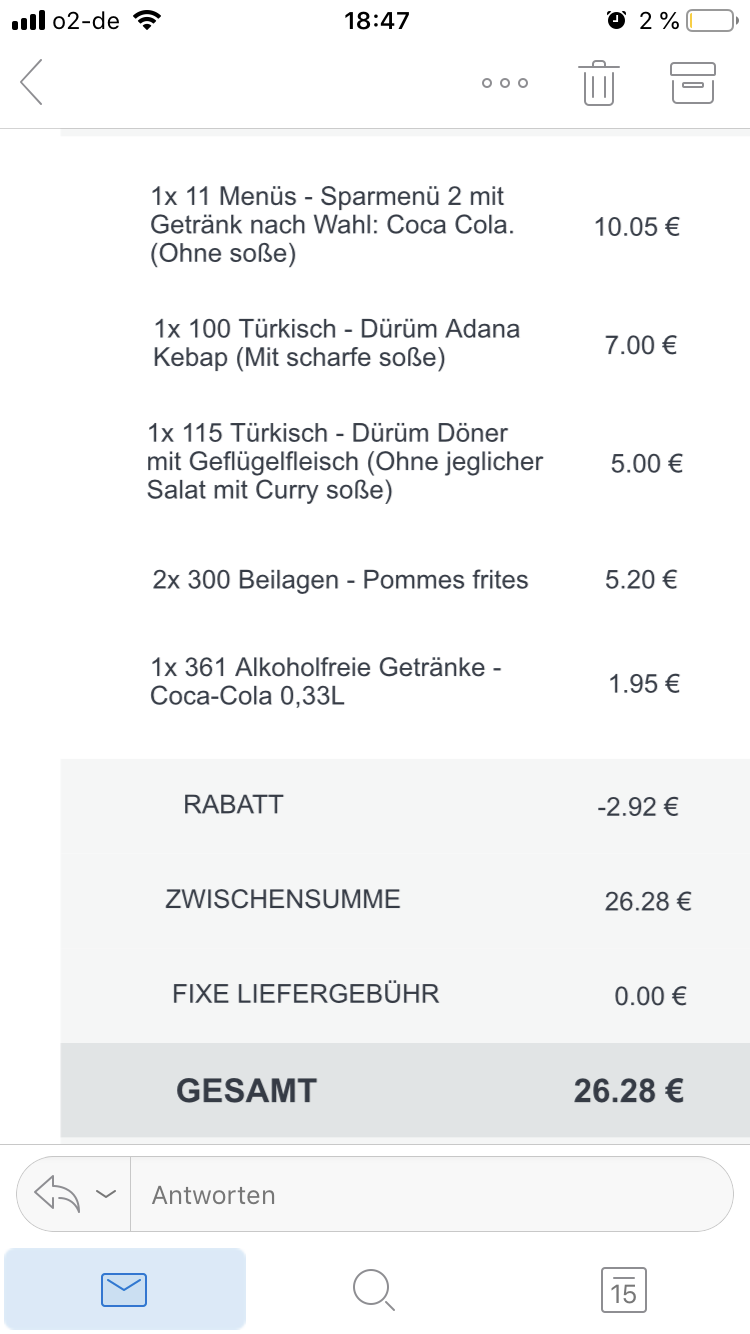Tap the reply arrow icon
The image size is (750, 1334).
click(57, 1194)
